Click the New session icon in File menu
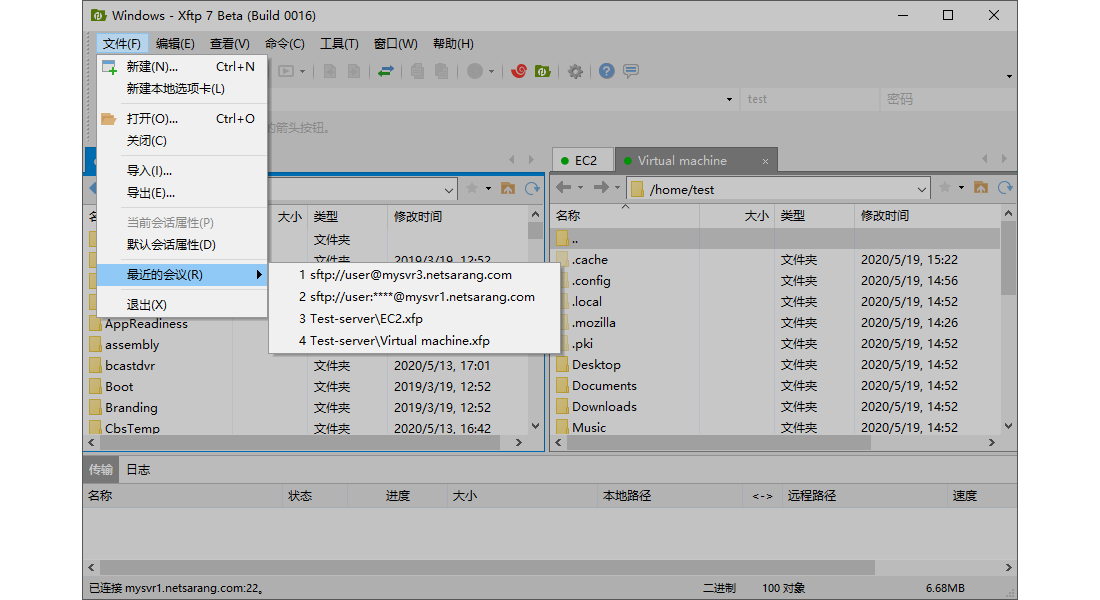The width and height of the screenshot is (1100, 600). tap(109, 67)
